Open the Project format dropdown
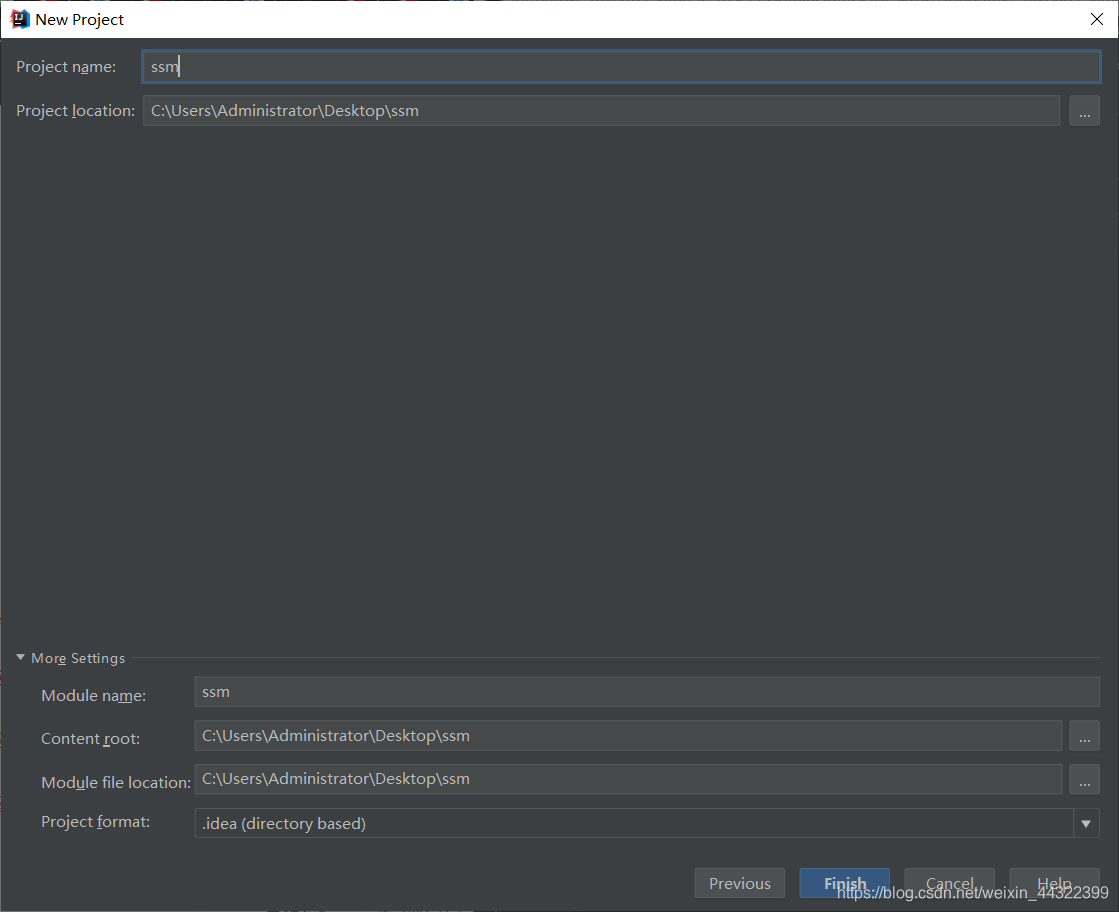The height and width of the screenshot is (912, 1119). [x=1085, y=823]
